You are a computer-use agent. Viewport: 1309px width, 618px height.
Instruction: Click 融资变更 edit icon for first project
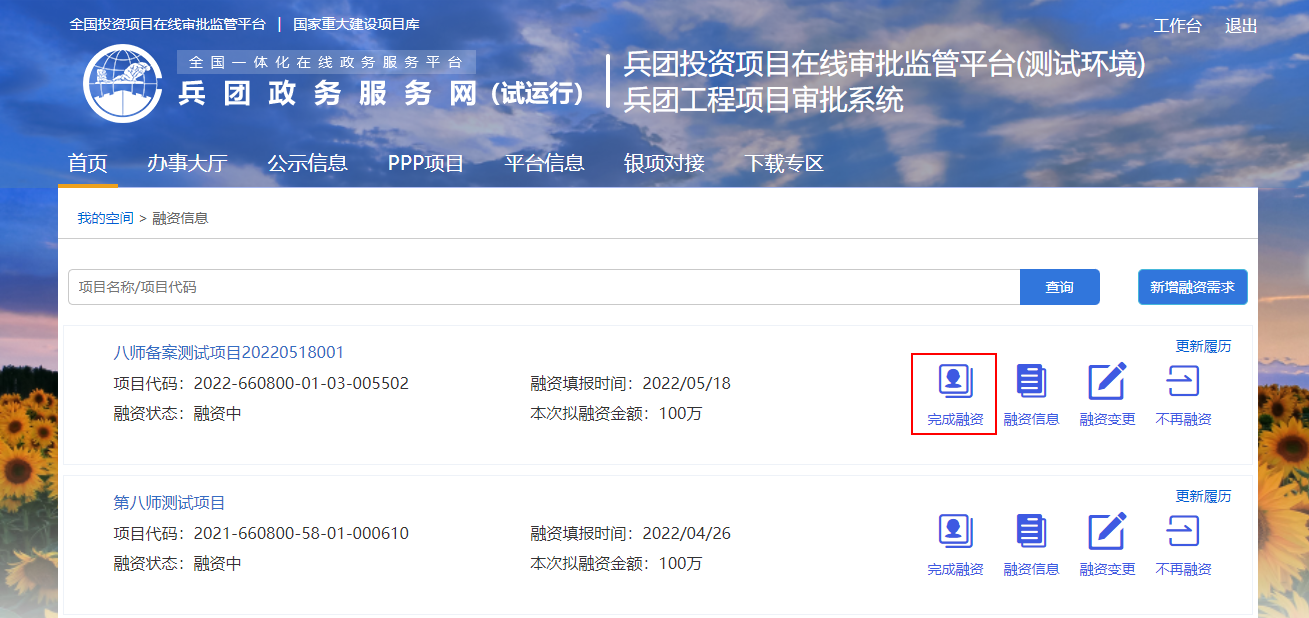click(1107, 382)
